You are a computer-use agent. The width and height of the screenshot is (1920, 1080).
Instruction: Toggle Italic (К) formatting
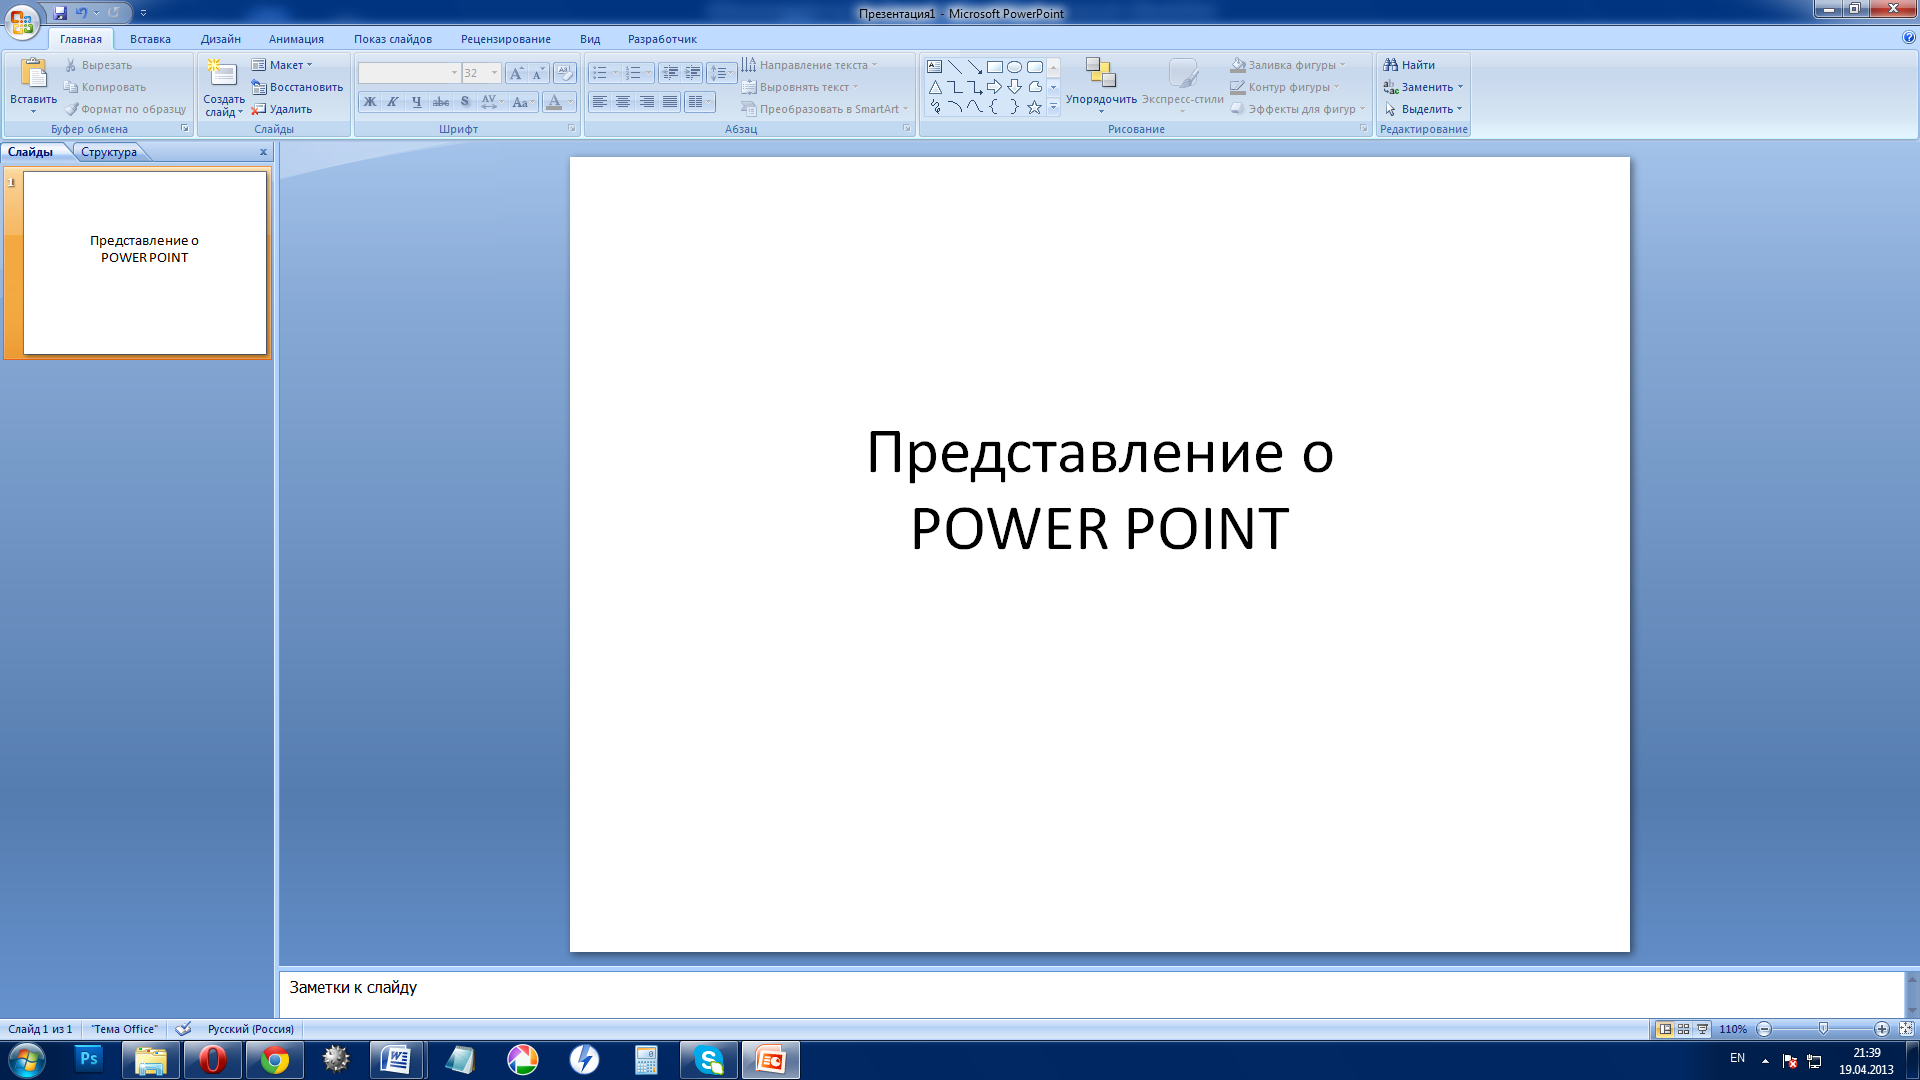pos(393,102)
